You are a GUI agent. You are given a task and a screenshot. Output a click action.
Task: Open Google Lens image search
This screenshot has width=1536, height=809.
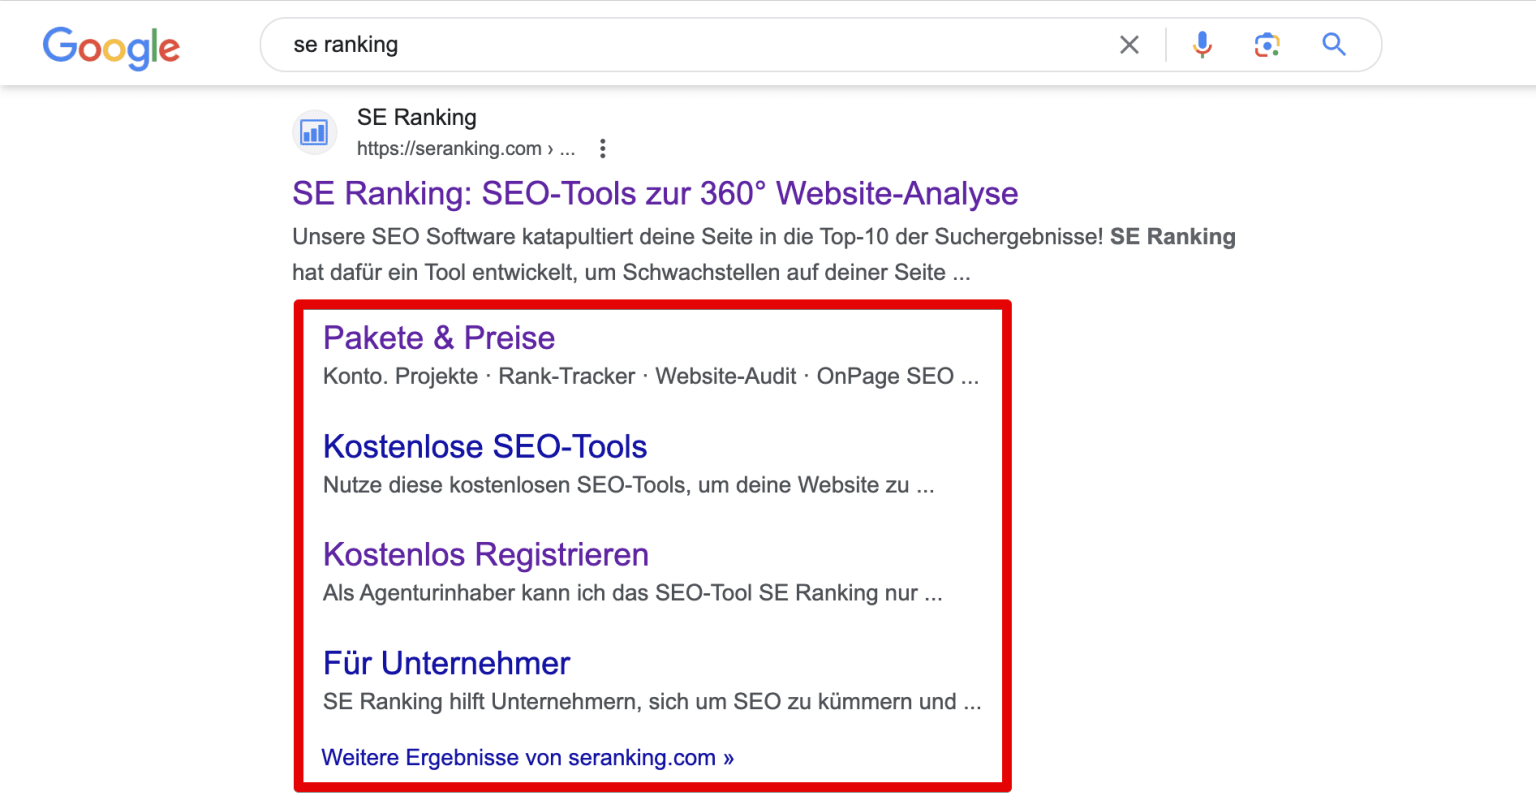(1267, 44)
